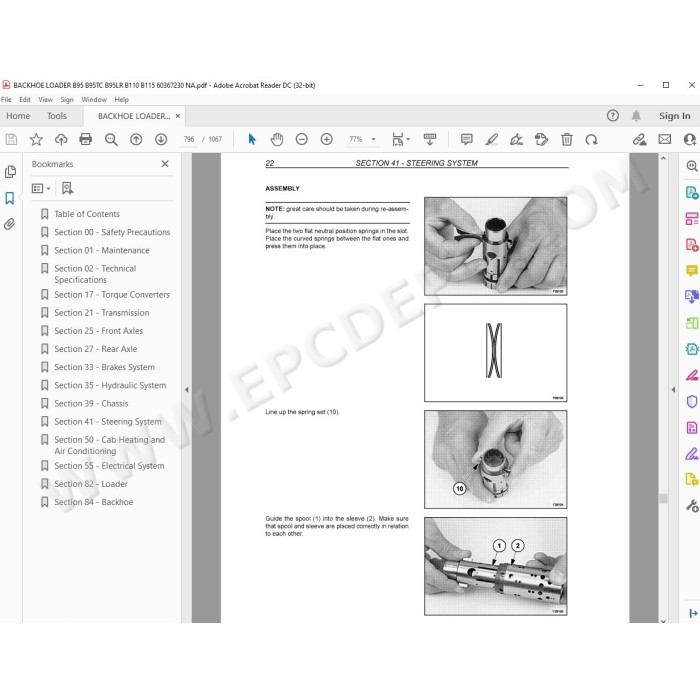Switch to the Tools tab
The image size is (700, 700).
coord(57,116)
